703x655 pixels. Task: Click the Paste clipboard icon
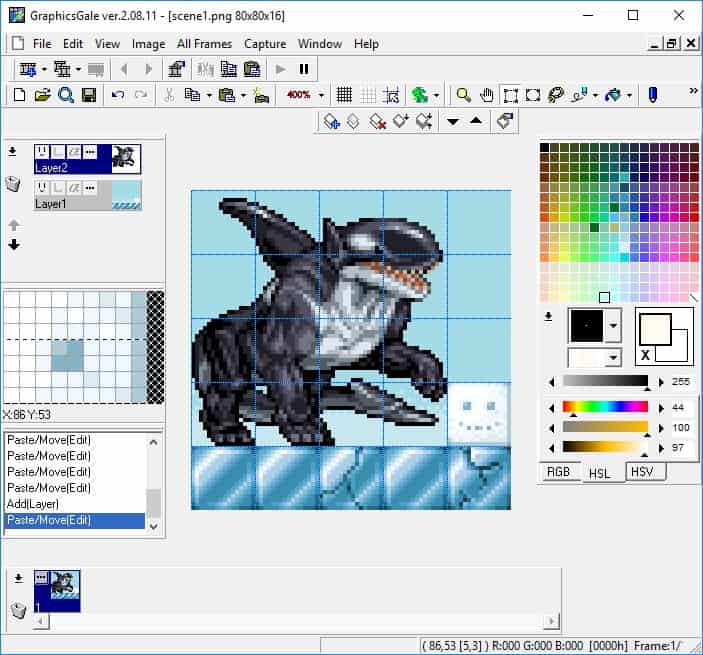click(x=227, y=95)
